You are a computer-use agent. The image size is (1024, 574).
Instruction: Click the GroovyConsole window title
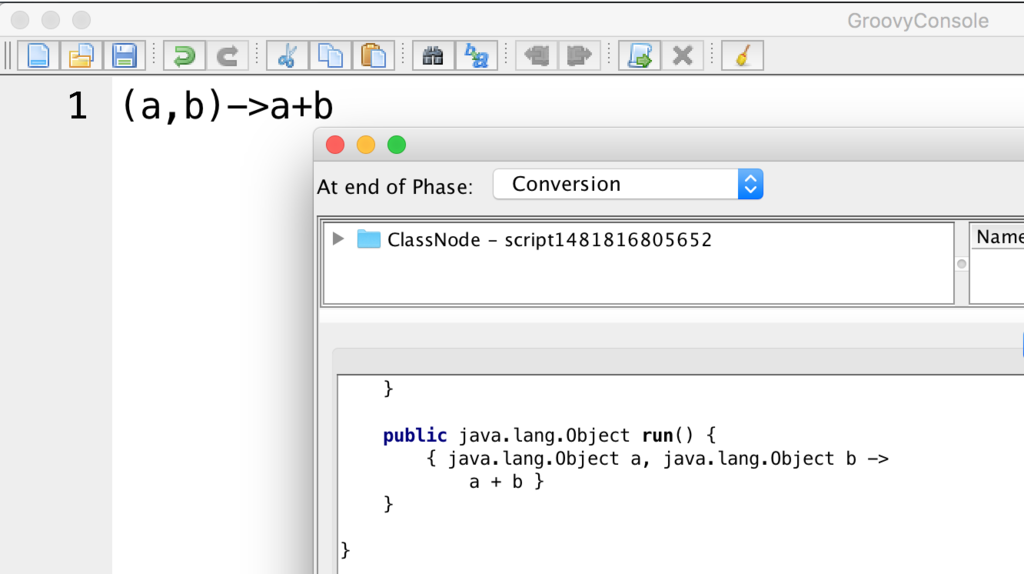(918, 21)
